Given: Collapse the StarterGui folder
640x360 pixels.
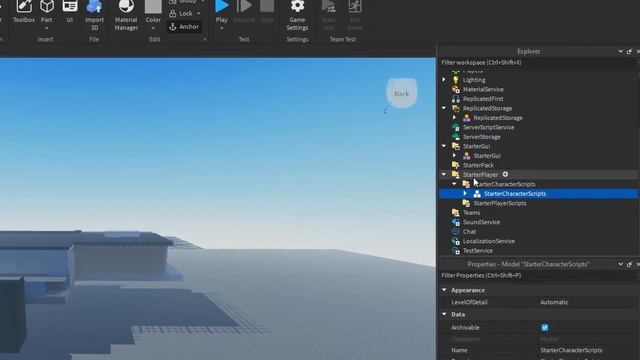Looking at the screenshot, I should [444, 146].
